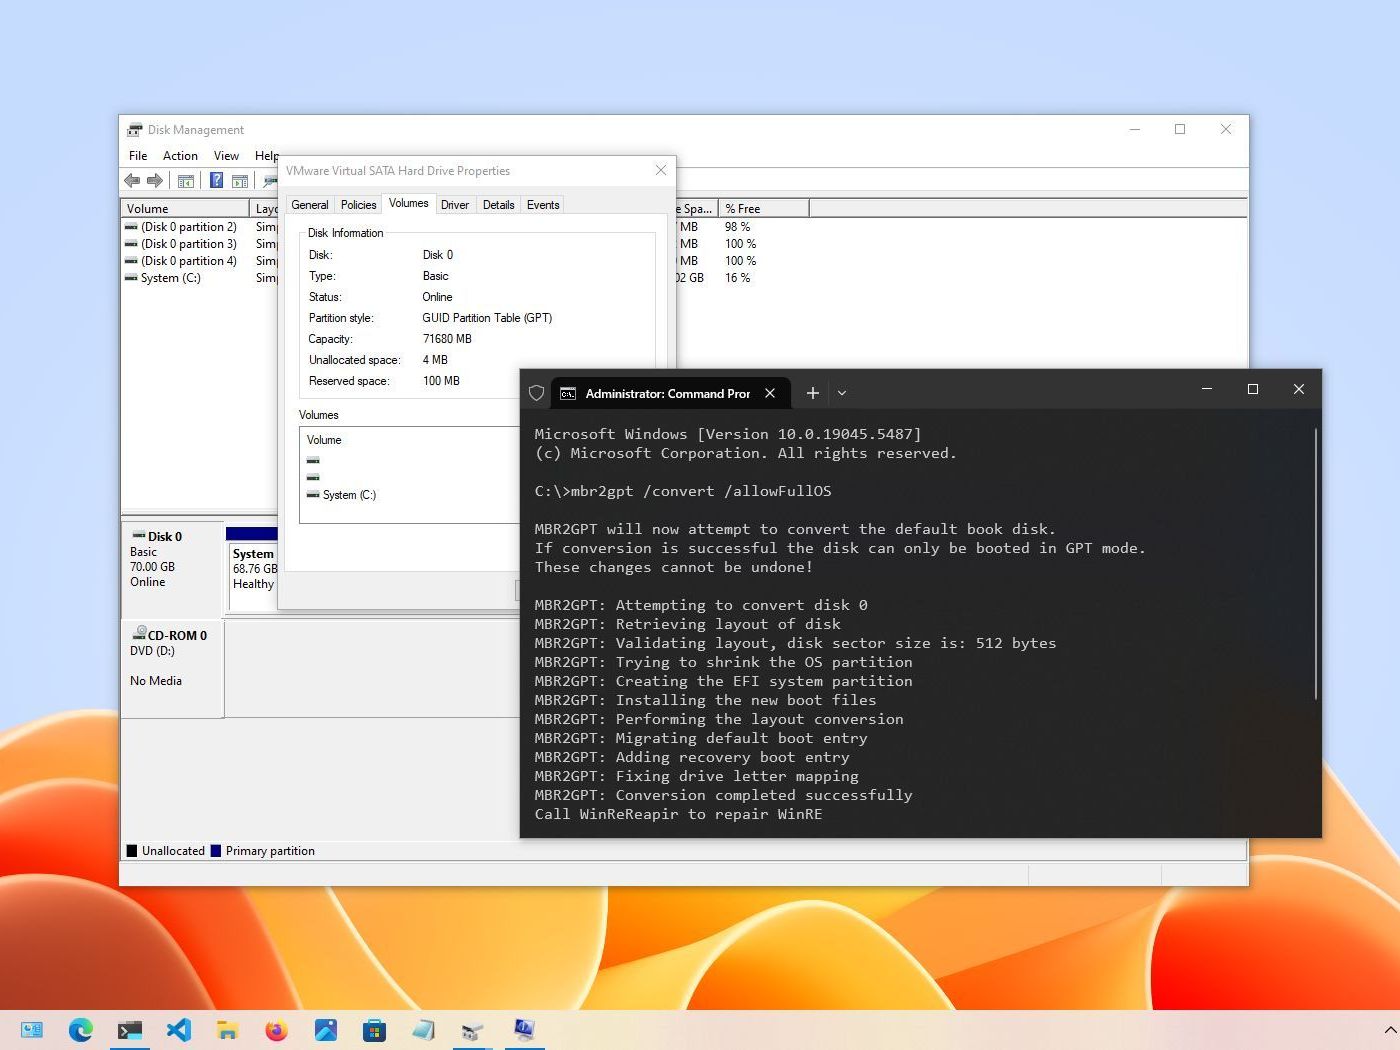Select the (Disk 0 partition 2) row text
Screen dimensions: 1400x1050
[189, 227]
